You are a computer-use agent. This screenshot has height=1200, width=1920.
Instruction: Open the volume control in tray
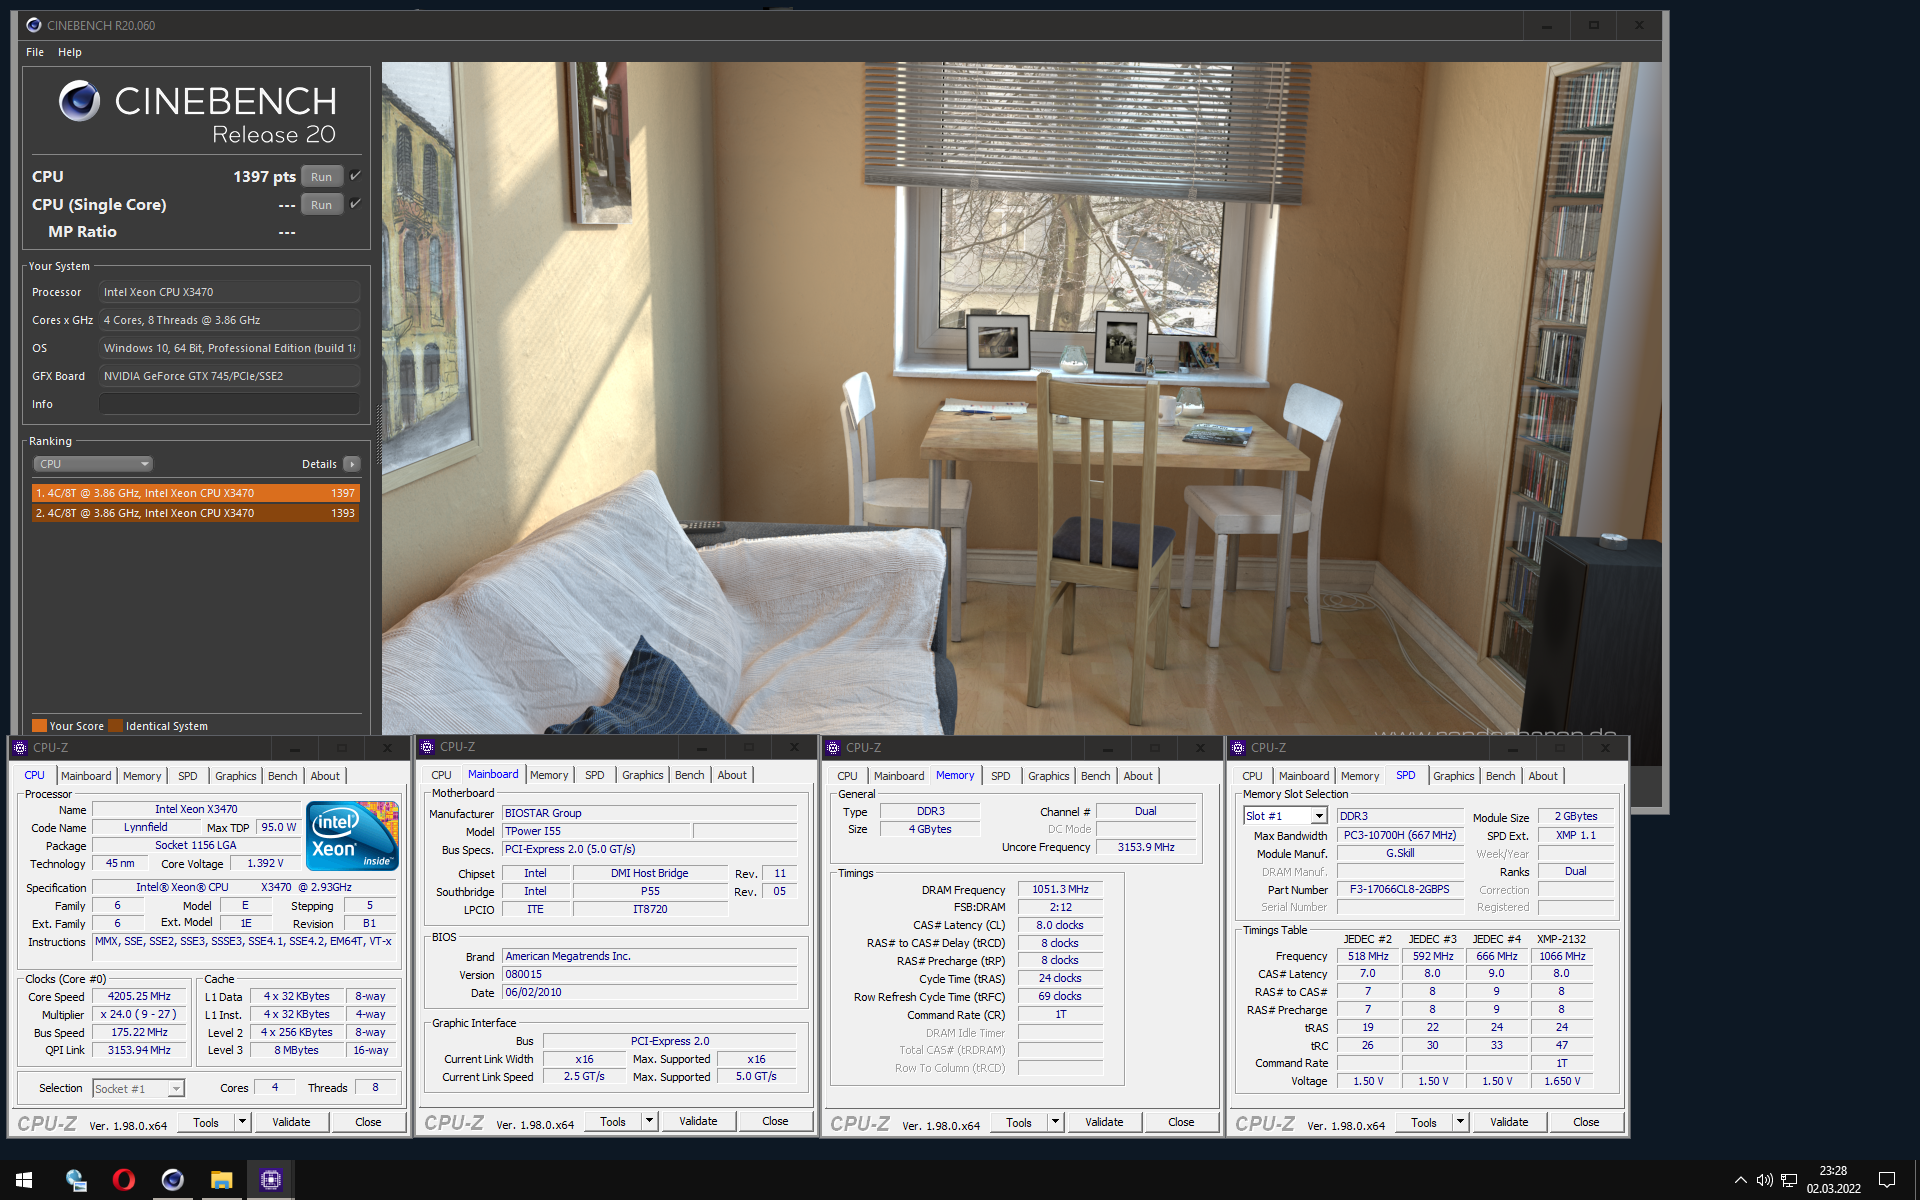tap(1765, 1180)
